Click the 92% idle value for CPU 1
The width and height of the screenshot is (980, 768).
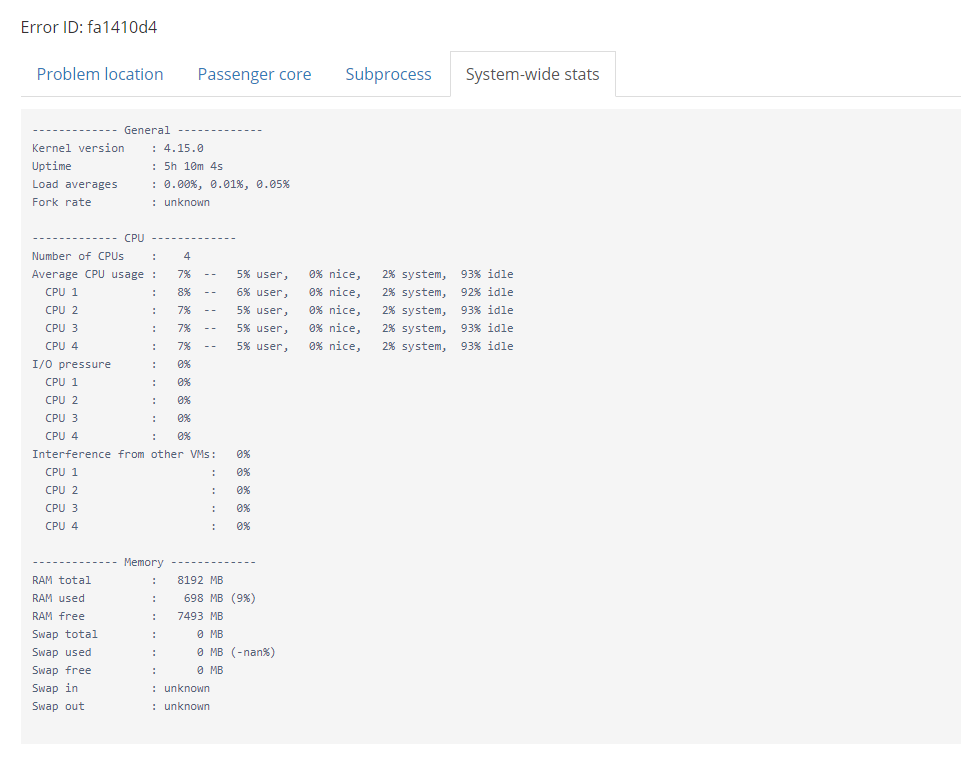tap(487, 292)
